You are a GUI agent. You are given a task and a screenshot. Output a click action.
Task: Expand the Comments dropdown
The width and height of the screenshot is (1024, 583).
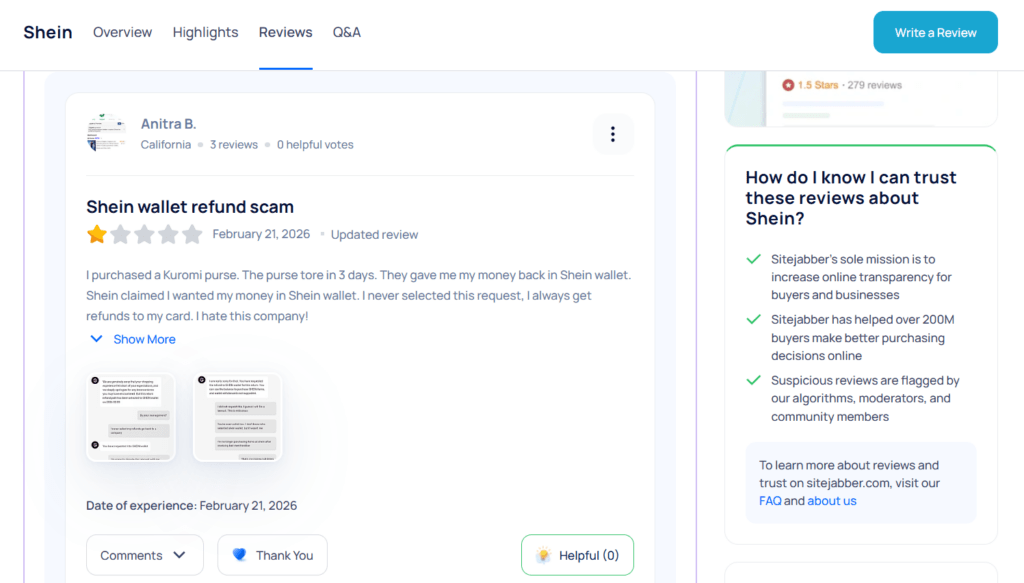(x=144, y=554)
